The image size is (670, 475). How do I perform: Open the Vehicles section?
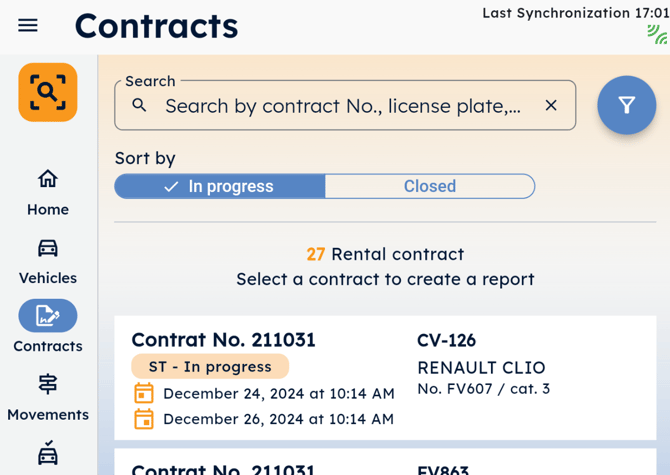click(47, 261)
